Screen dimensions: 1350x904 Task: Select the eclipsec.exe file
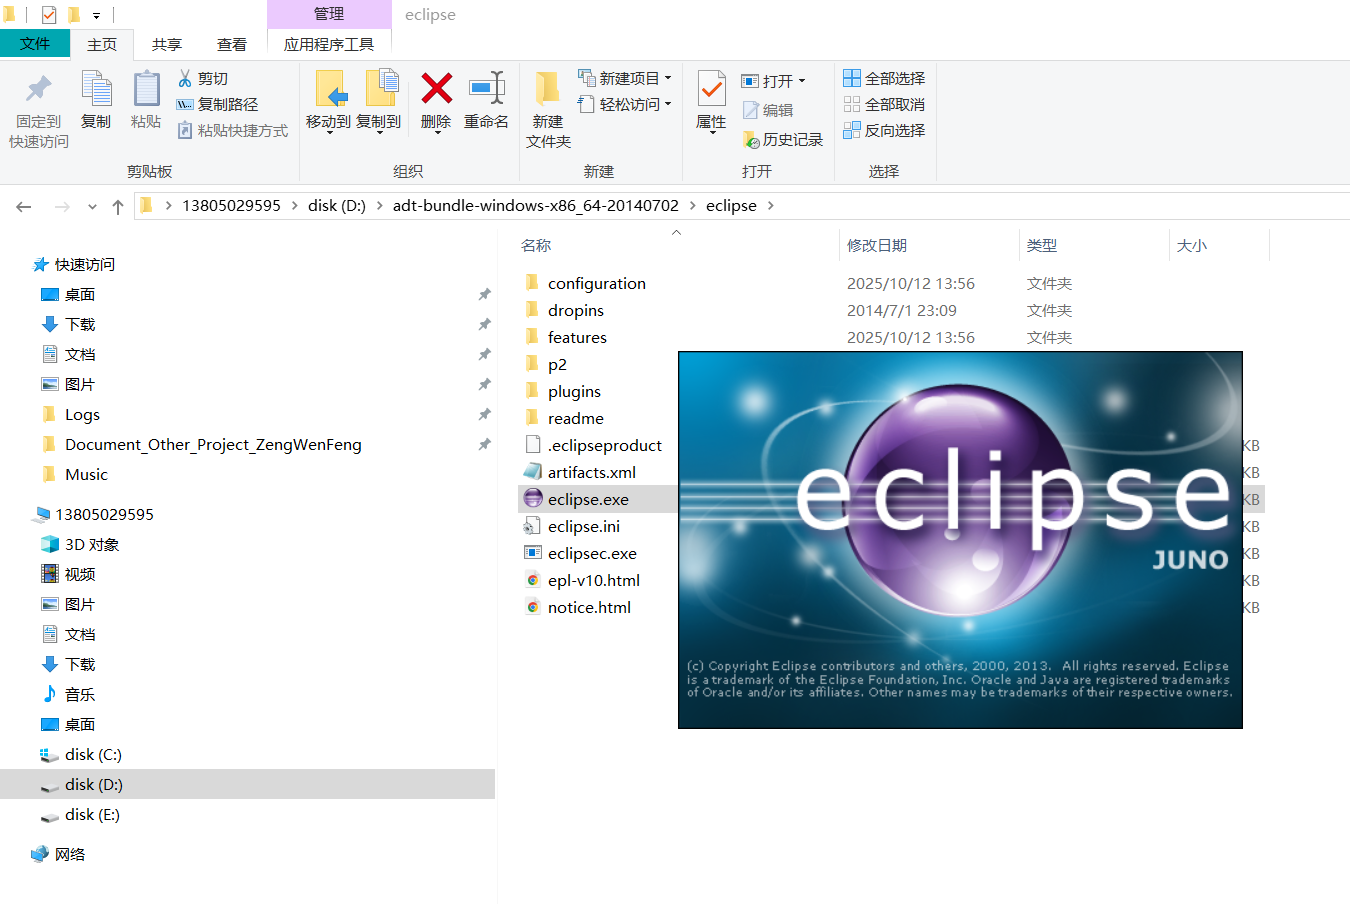(x=592, y=553)
